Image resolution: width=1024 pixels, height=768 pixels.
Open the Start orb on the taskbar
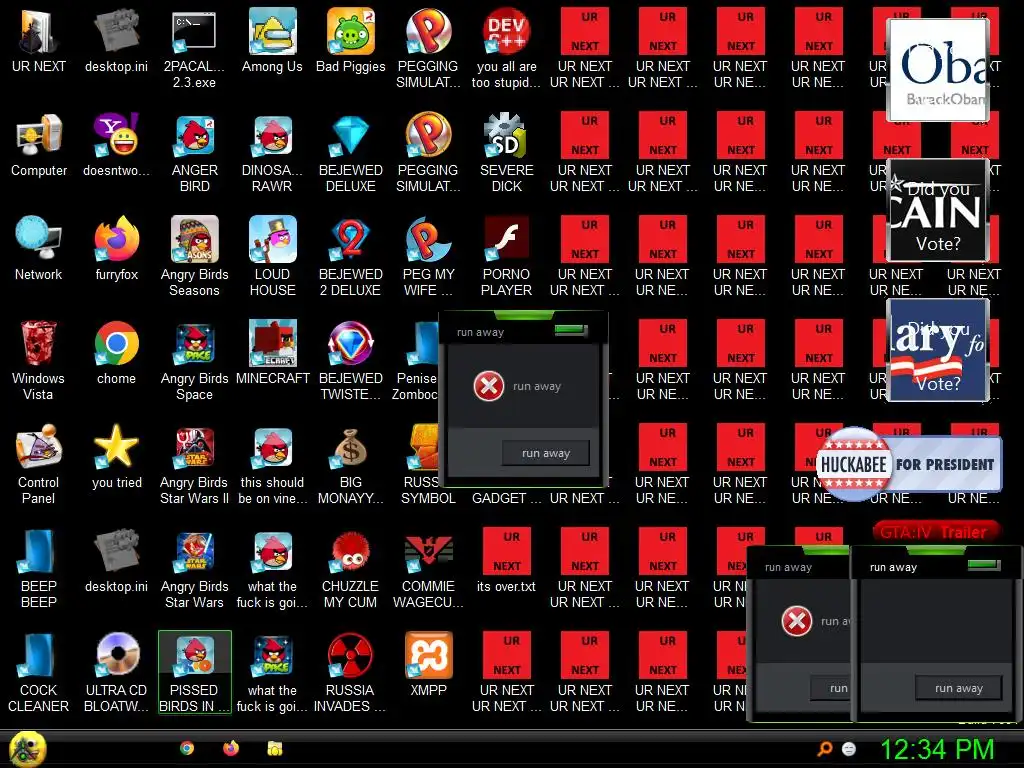pyautogui.click(x=27, y=748)
